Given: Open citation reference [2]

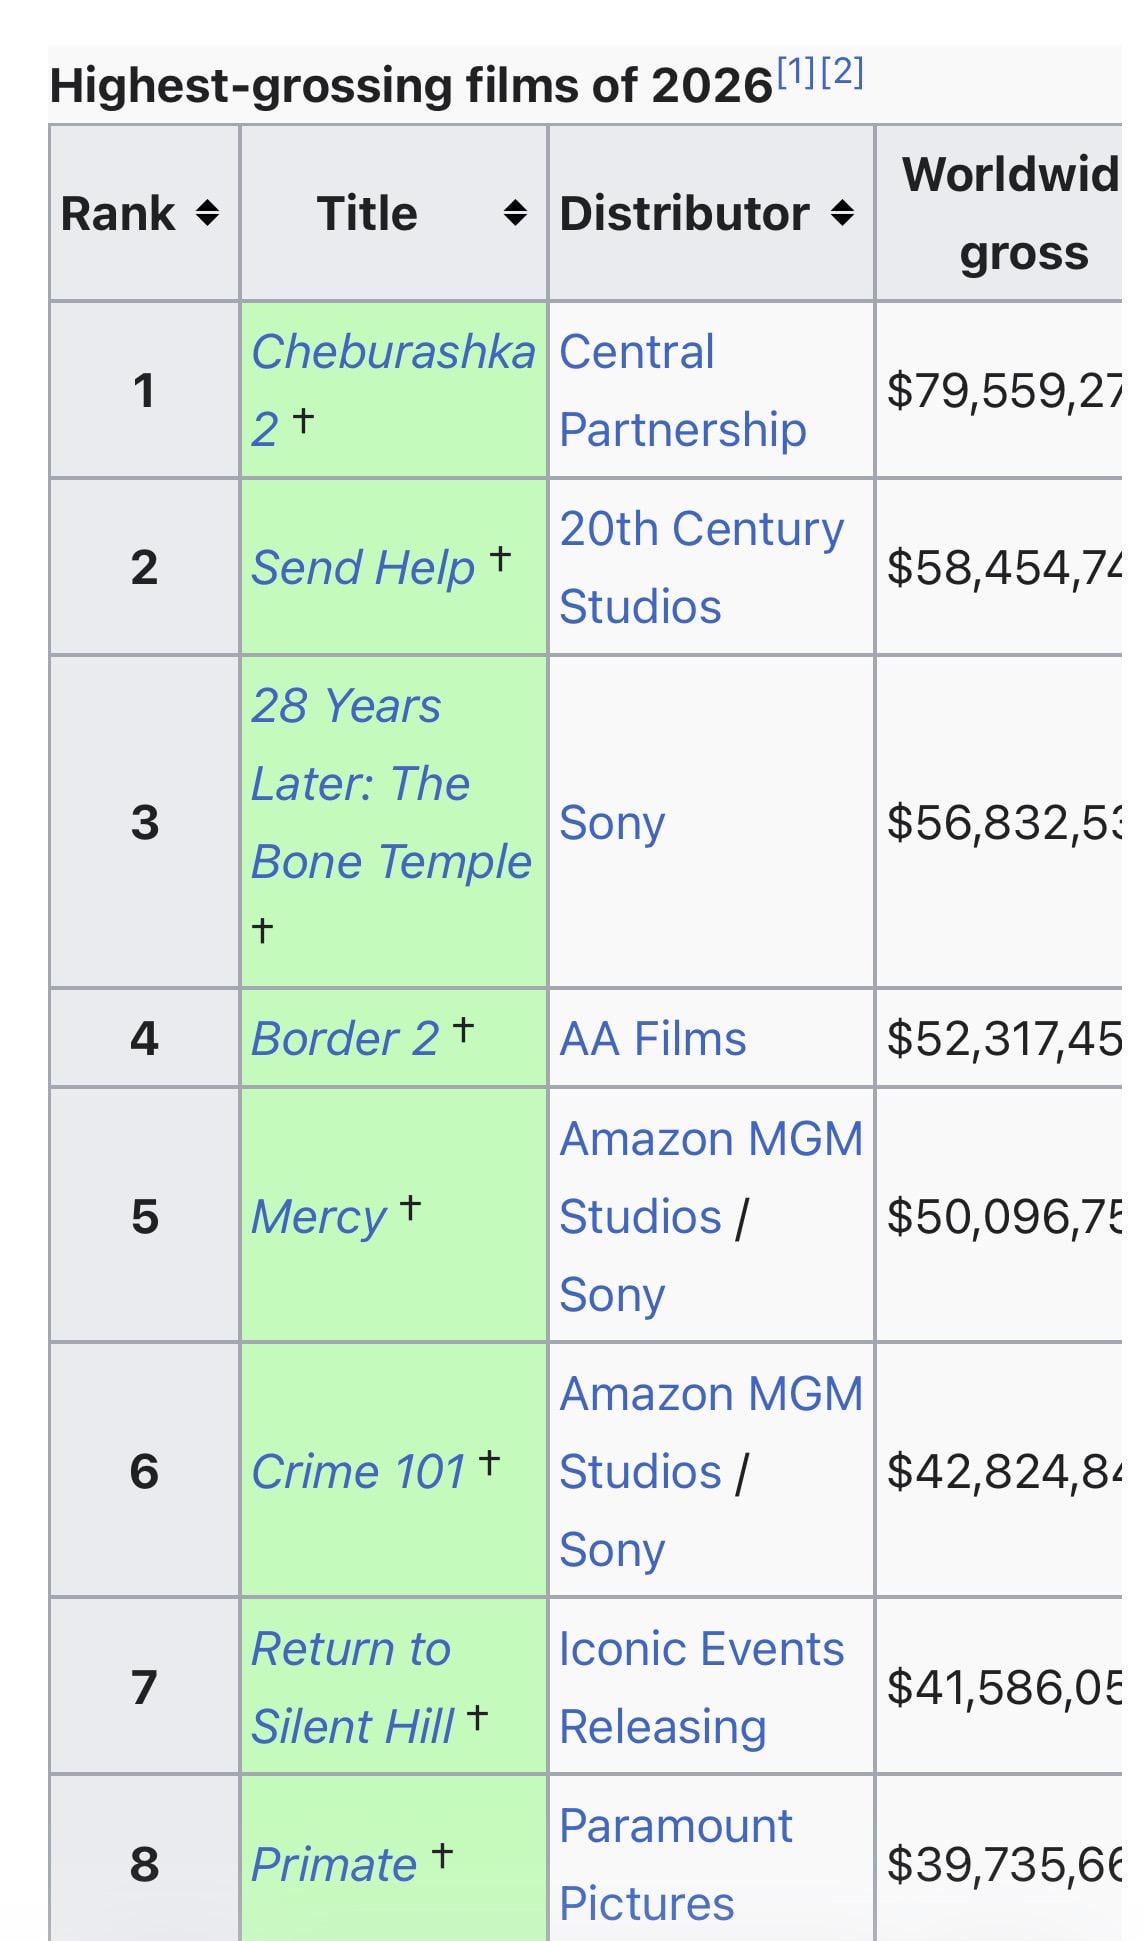Looking at the screenshot, I should tap(842, 72).
